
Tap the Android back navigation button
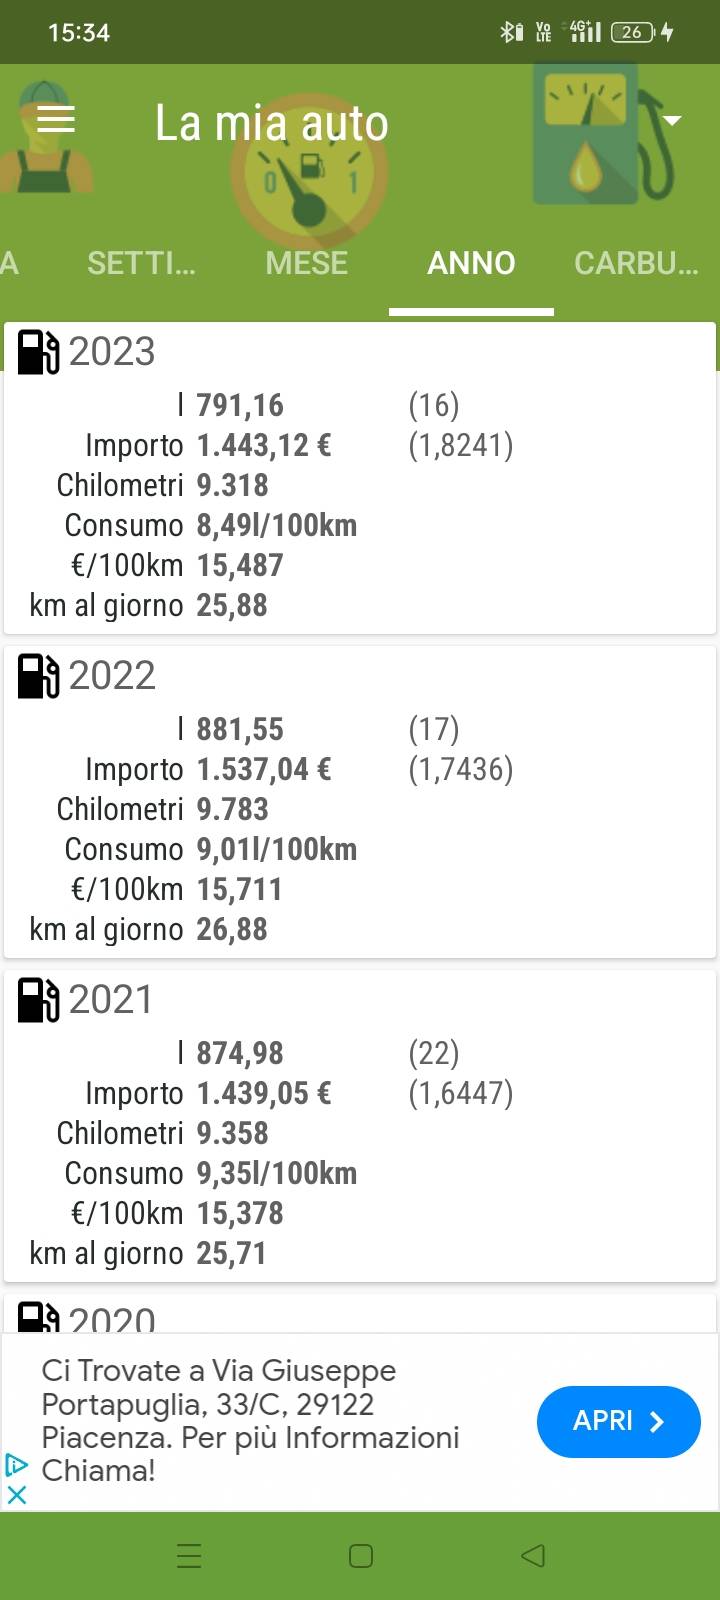pos(533,1555)
